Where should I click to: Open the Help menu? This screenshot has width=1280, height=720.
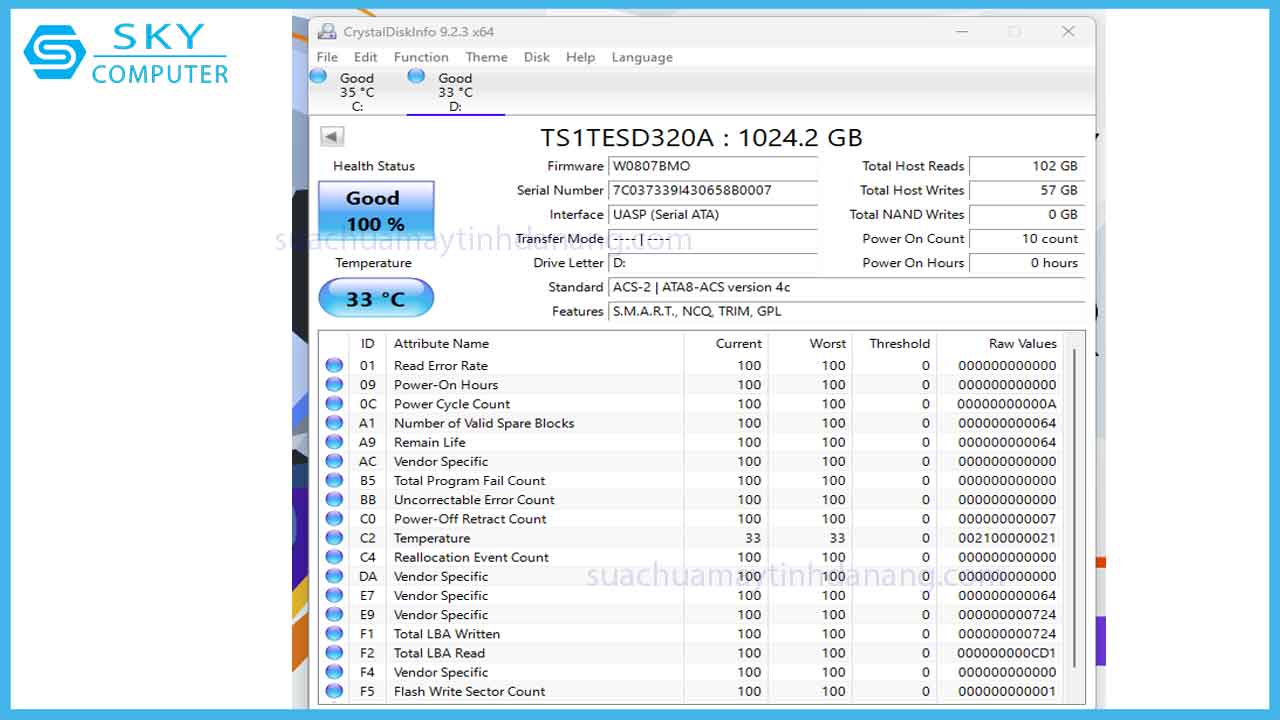tap(581, 57)
